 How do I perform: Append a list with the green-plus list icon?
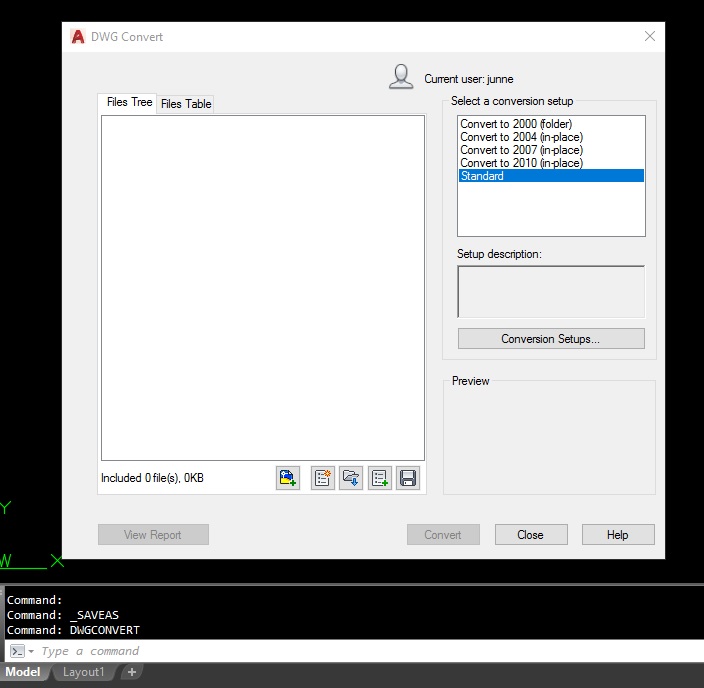pyautogui.click(x=379, y=478)
